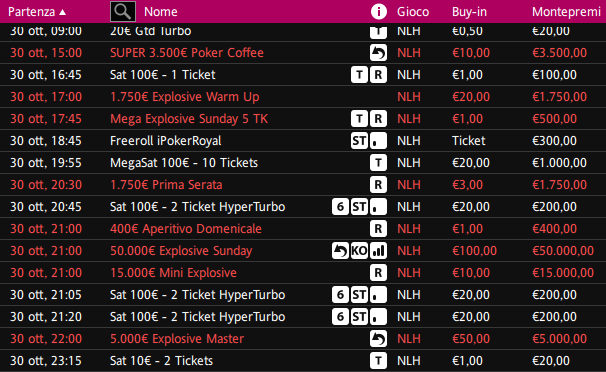Click the T icon on Sat 10€
Screen dimensions: 606x372
[378, 361]
